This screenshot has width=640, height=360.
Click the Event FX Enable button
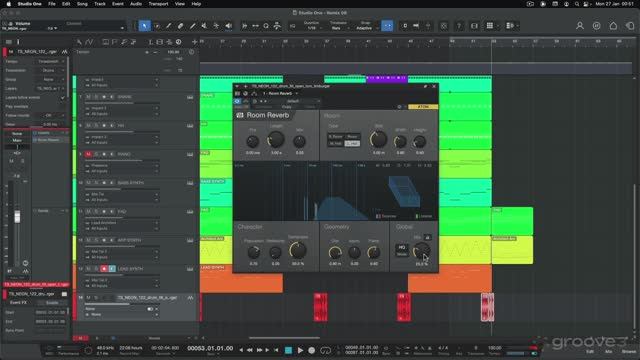click(52, 303)
